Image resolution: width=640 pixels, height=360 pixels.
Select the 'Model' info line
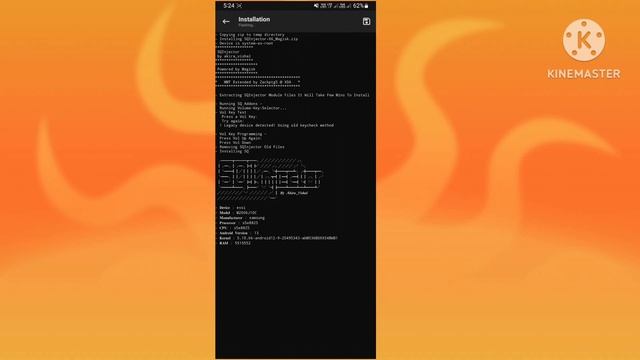click(237, 213)
